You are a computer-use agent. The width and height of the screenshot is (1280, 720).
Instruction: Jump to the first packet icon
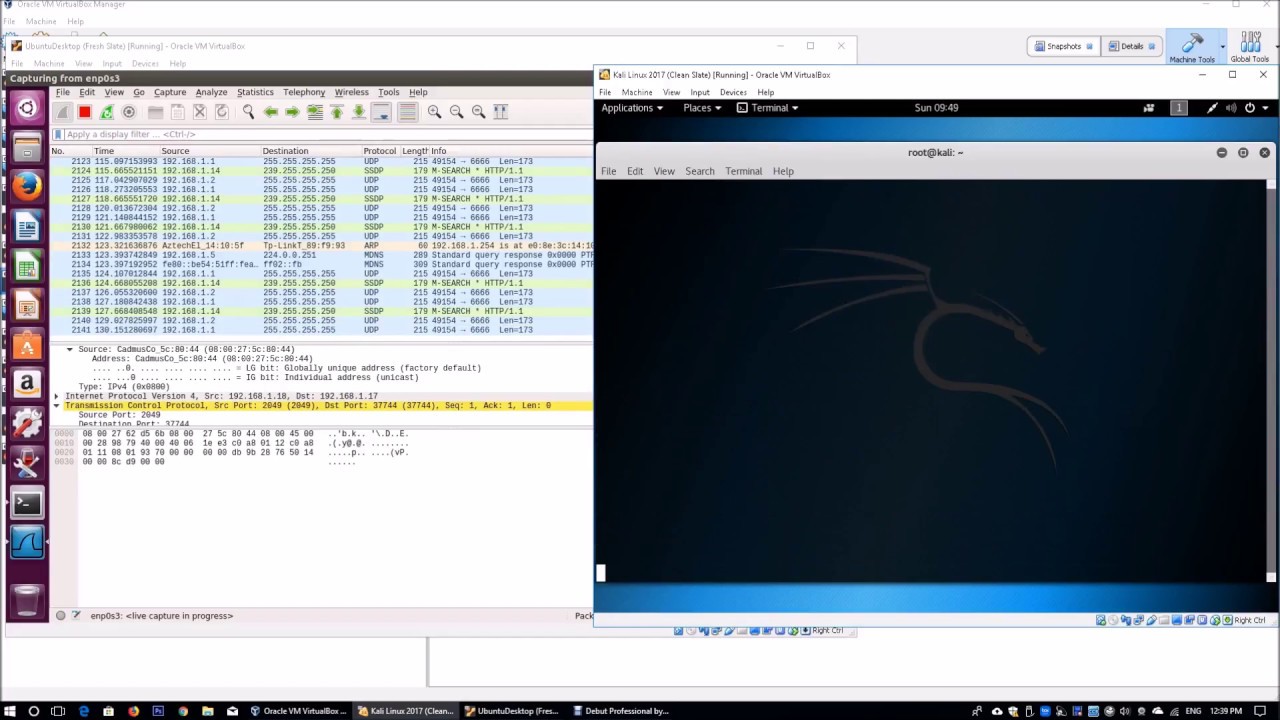(x=337, y=112)
